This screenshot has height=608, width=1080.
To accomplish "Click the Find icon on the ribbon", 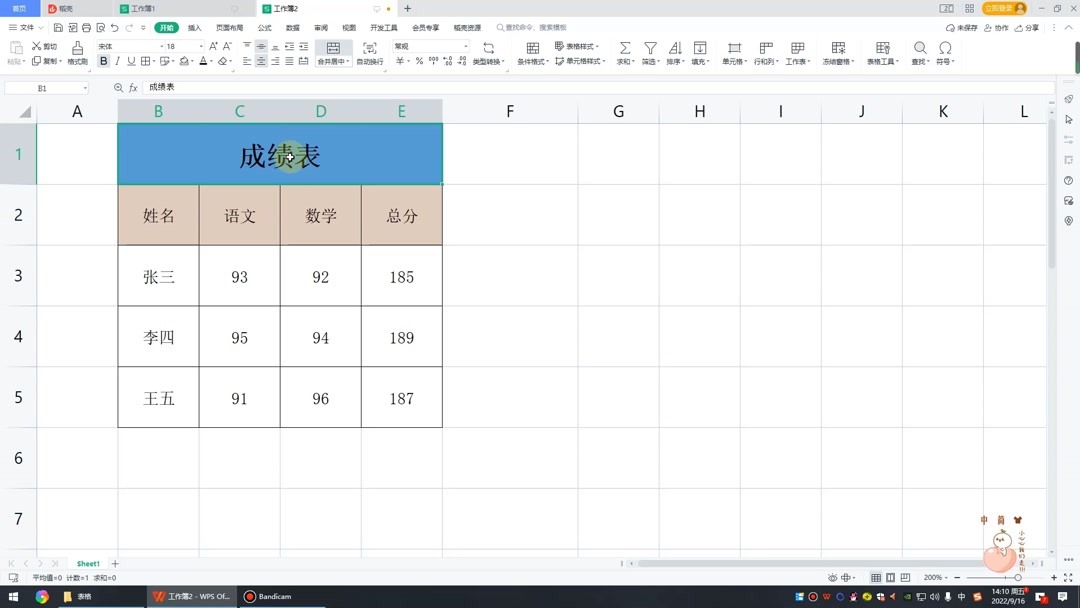I will click(x=920, y=50).
